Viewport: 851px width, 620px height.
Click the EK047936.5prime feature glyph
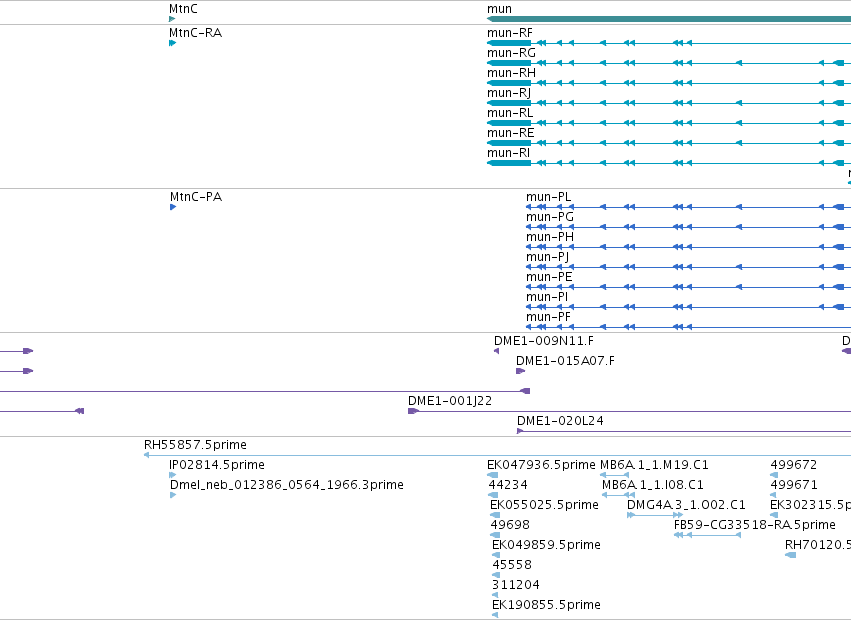click(493, 475)
